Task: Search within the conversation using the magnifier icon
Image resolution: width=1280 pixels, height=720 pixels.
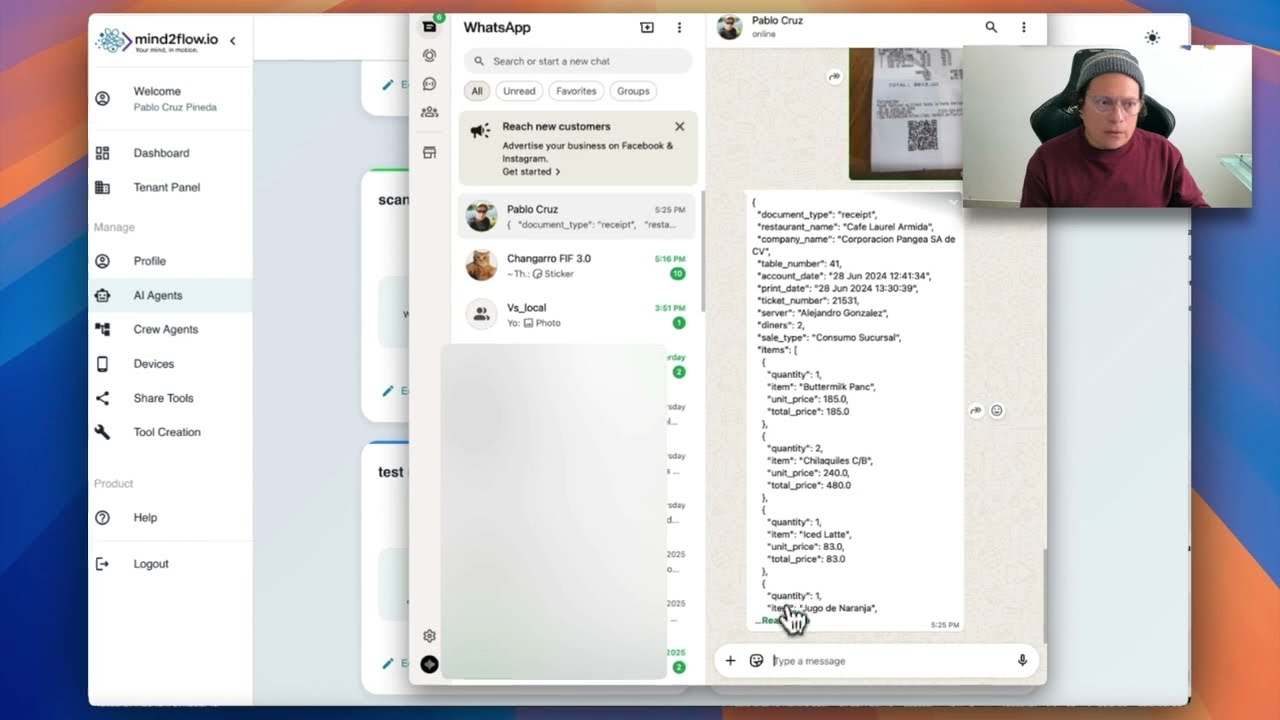Action: click(x=991, y=27)
